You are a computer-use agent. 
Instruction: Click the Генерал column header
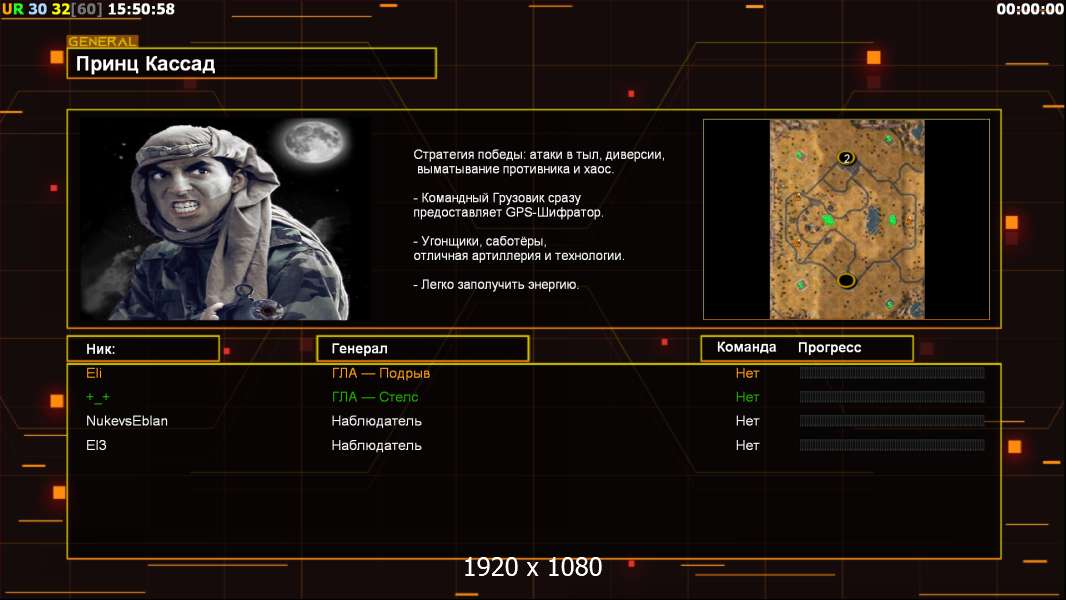coord(422,348)
